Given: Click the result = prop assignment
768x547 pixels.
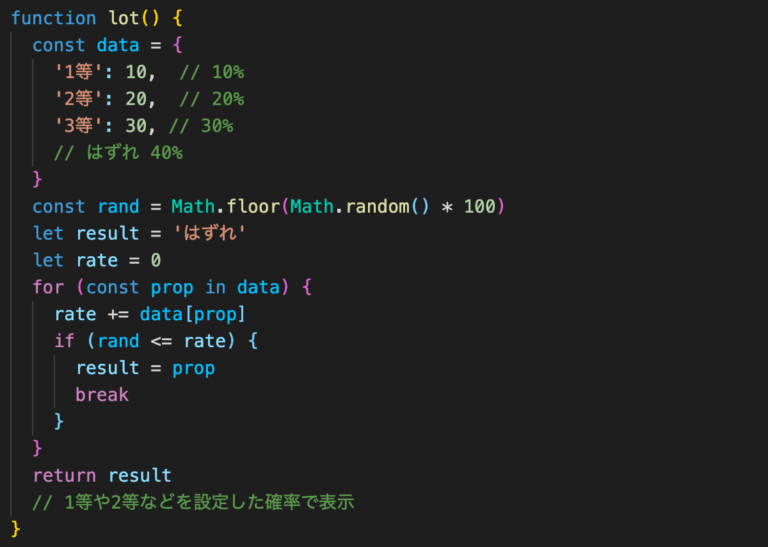Looking at the screenshot, I should coord(145,368).
